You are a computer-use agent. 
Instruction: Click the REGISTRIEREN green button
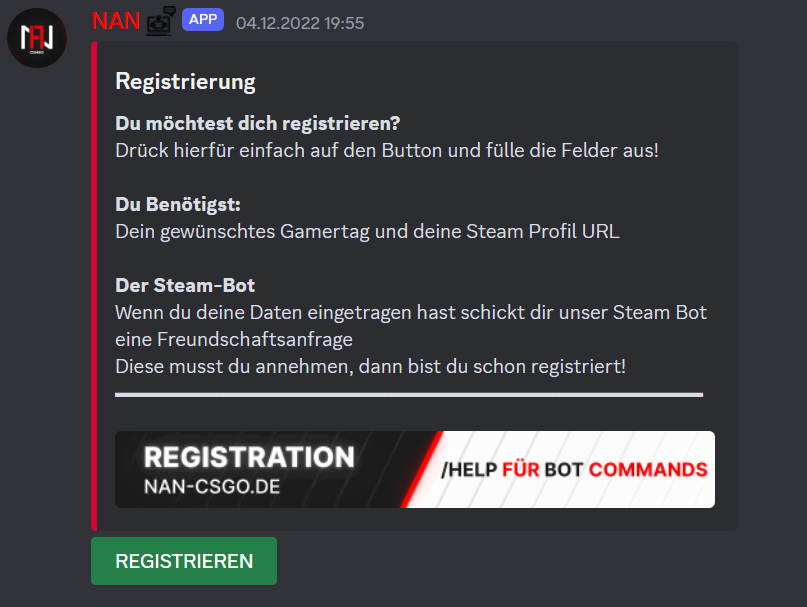click(x=184, y=561)
